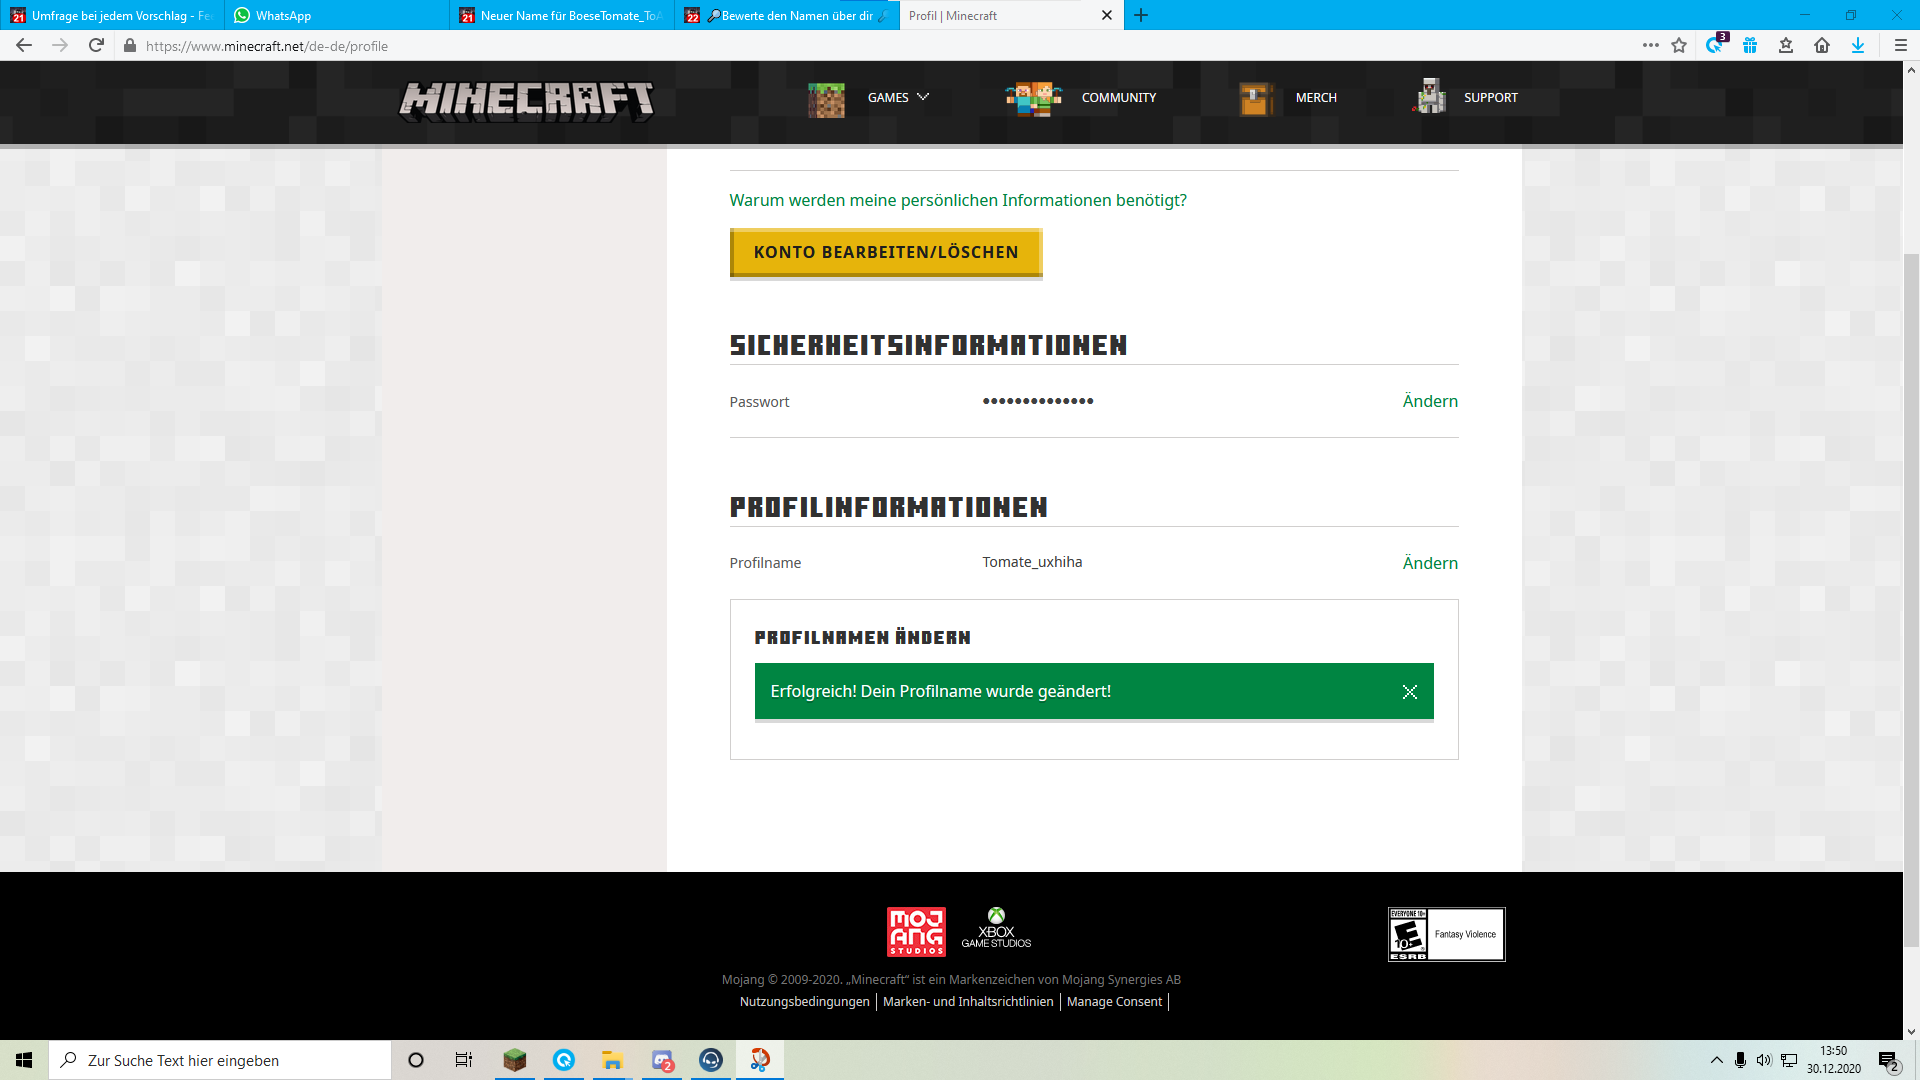Open the Support navigation item
Image resolution: width=1920 pixels, height=1080 pixels.
1491,98
